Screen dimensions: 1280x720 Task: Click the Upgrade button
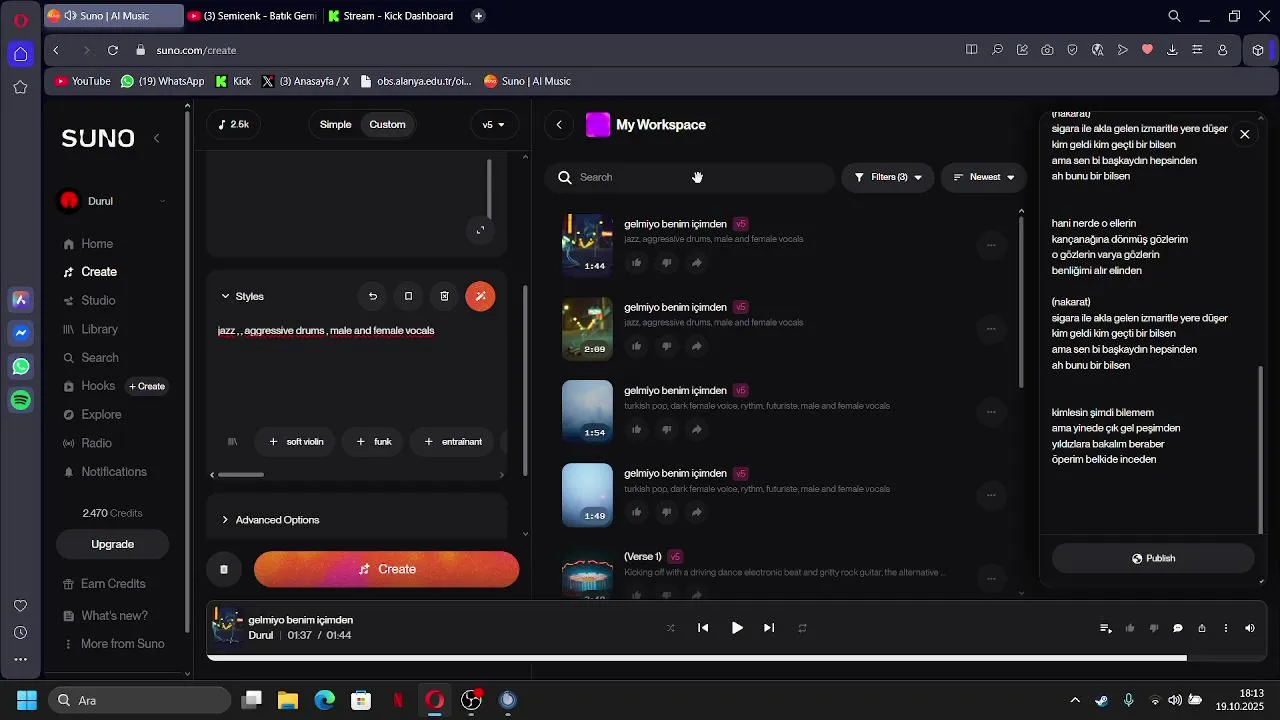pos(112,544)
